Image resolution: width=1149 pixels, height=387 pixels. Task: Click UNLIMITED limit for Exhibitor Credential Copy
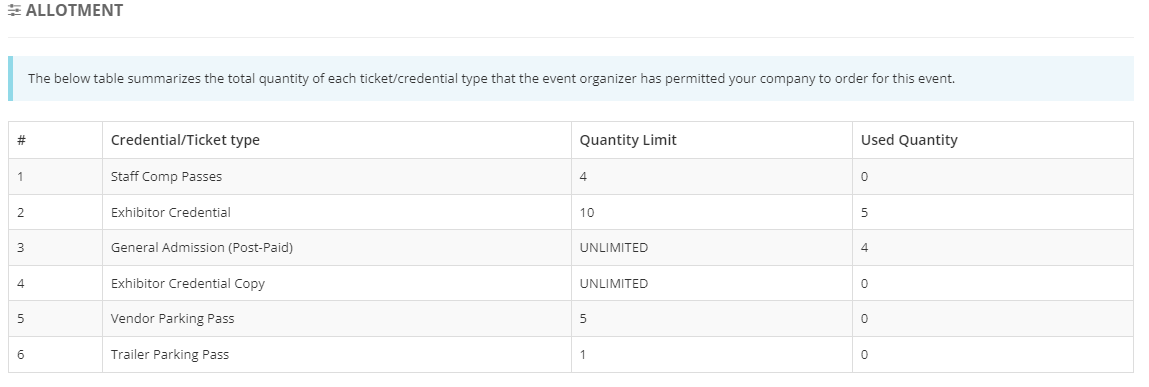pos(614,284)
